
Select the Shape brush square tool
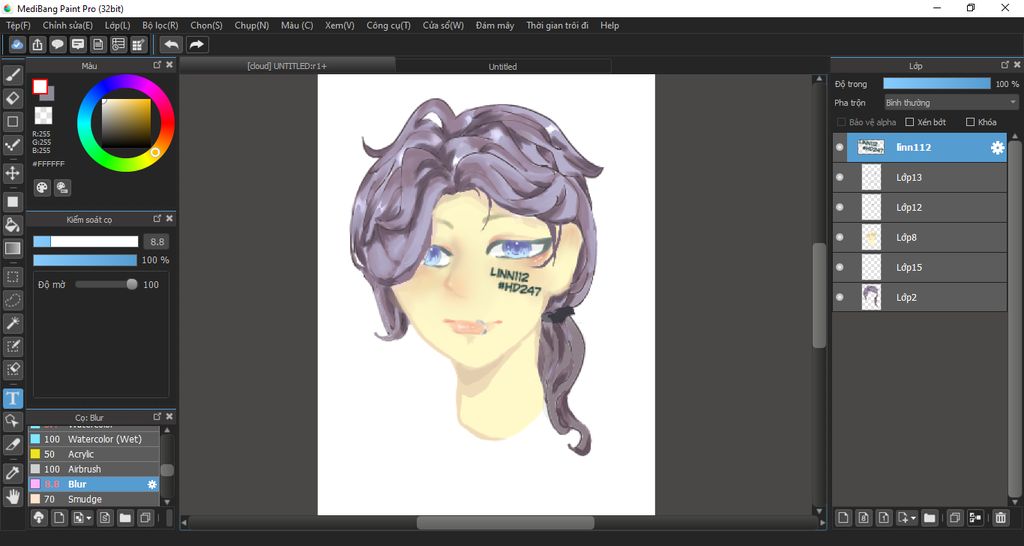coord(12,121)
